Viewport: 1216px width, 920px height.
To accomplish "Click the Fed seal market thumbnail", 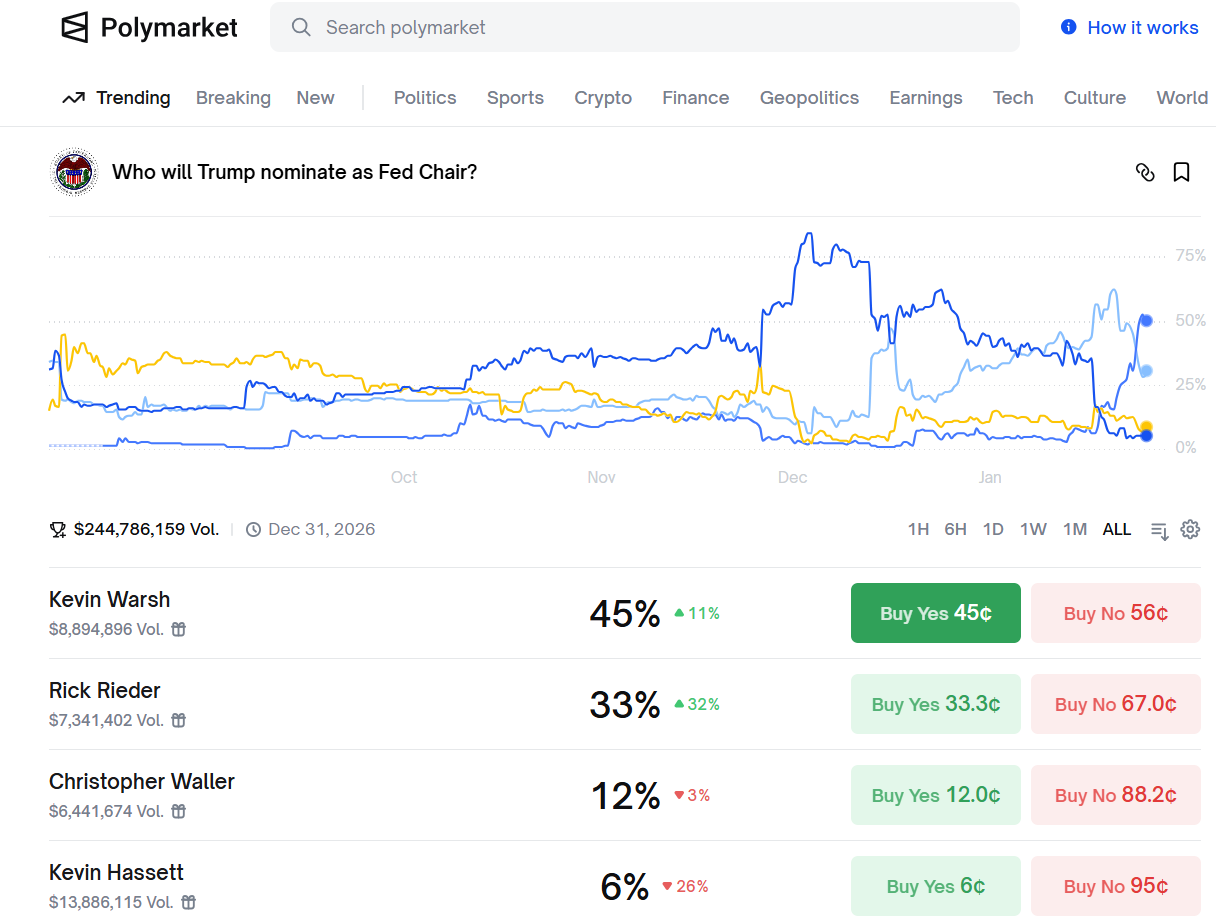I will (x=73, y=173).
